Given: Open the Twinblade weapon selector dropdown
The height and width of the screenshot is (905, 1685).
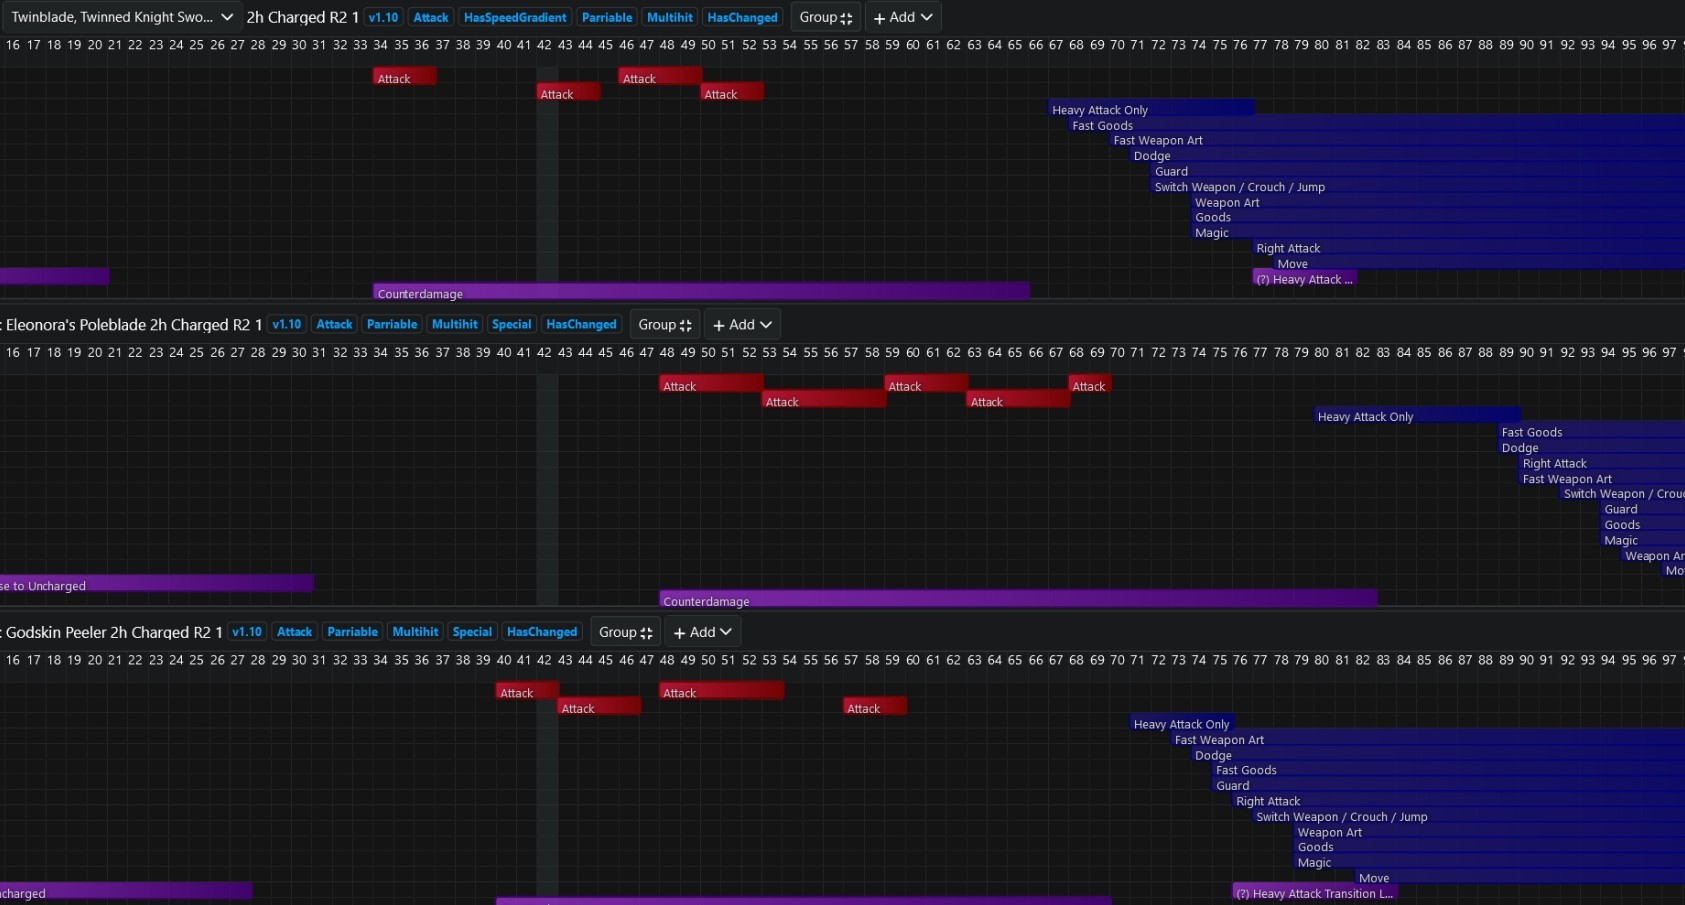Looking at the screenshot, I should (x=122, y=17).
